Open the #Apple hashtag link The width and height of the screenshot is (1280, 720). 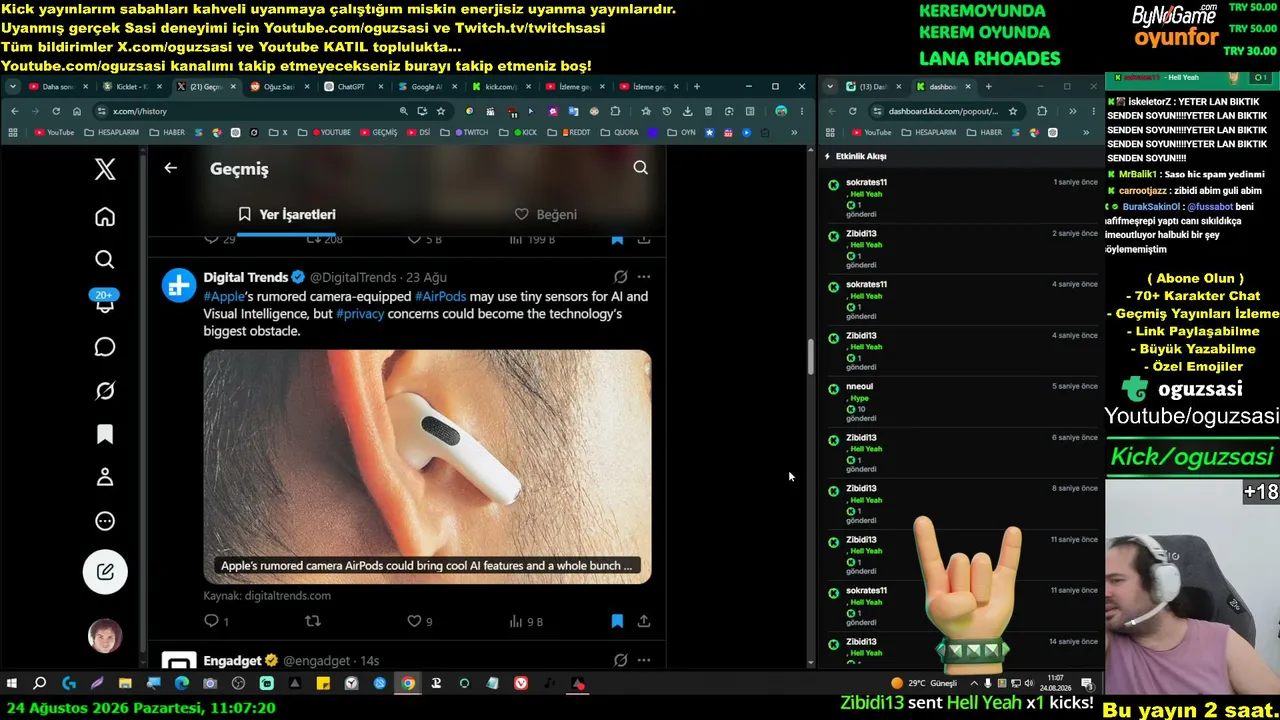(x=224, y=296)
